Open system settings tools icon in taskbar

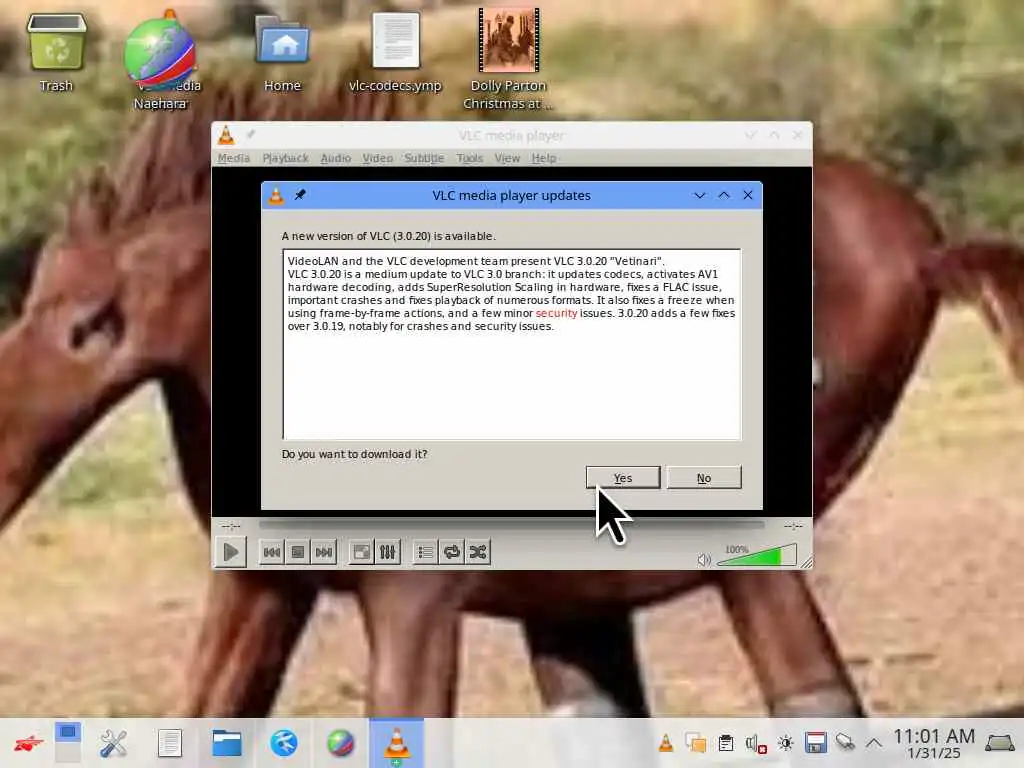click(x=113, y=743)
